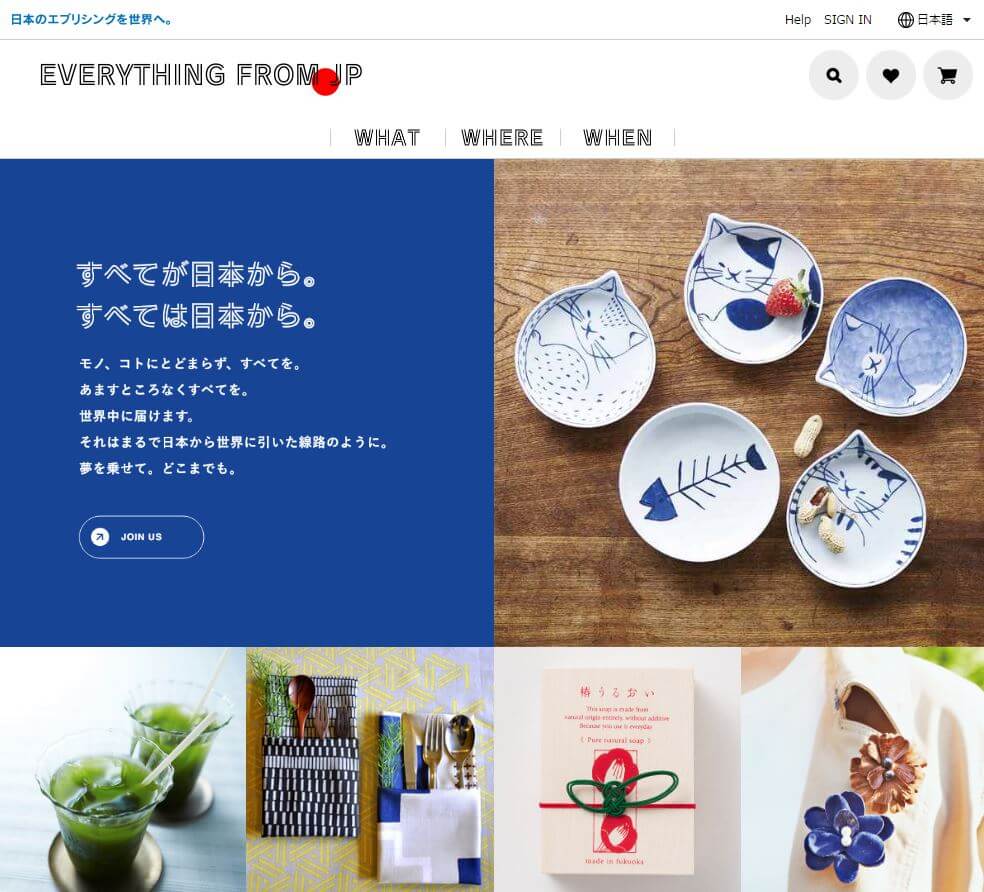Click the red circle in the logo

tap(326, 82)
